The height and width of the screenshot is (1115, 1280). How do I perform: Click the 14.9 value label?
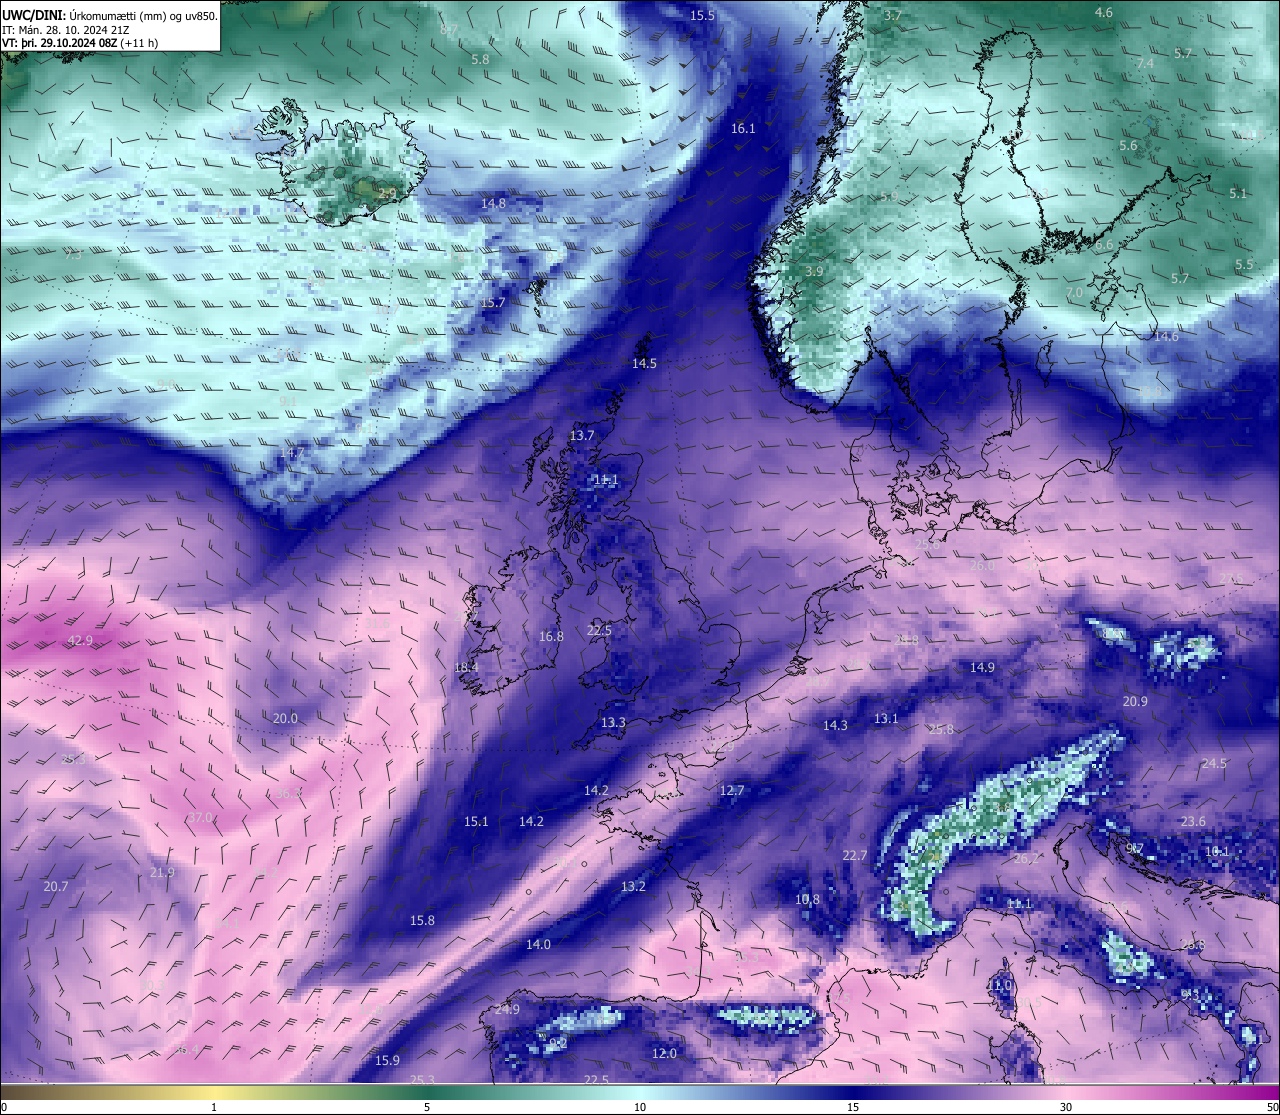click(982, 668)
